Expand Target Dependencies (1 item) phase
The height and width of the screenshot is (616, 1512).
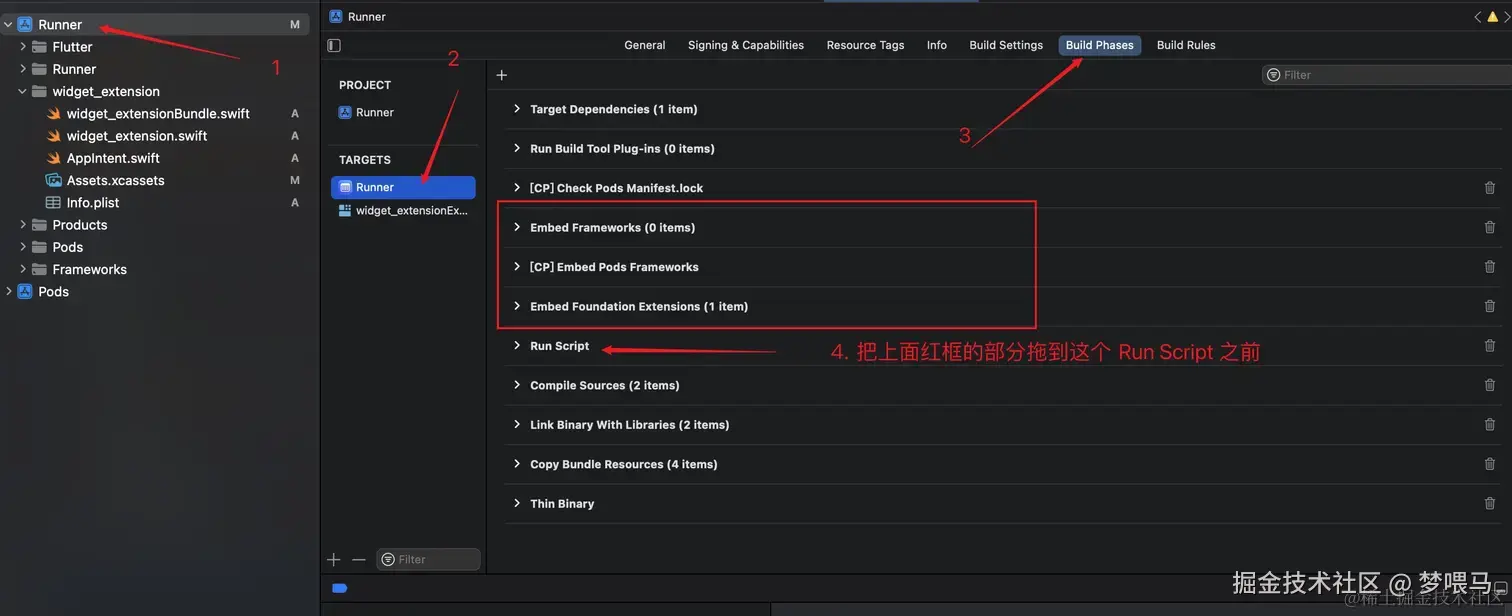tap(517, 109)
